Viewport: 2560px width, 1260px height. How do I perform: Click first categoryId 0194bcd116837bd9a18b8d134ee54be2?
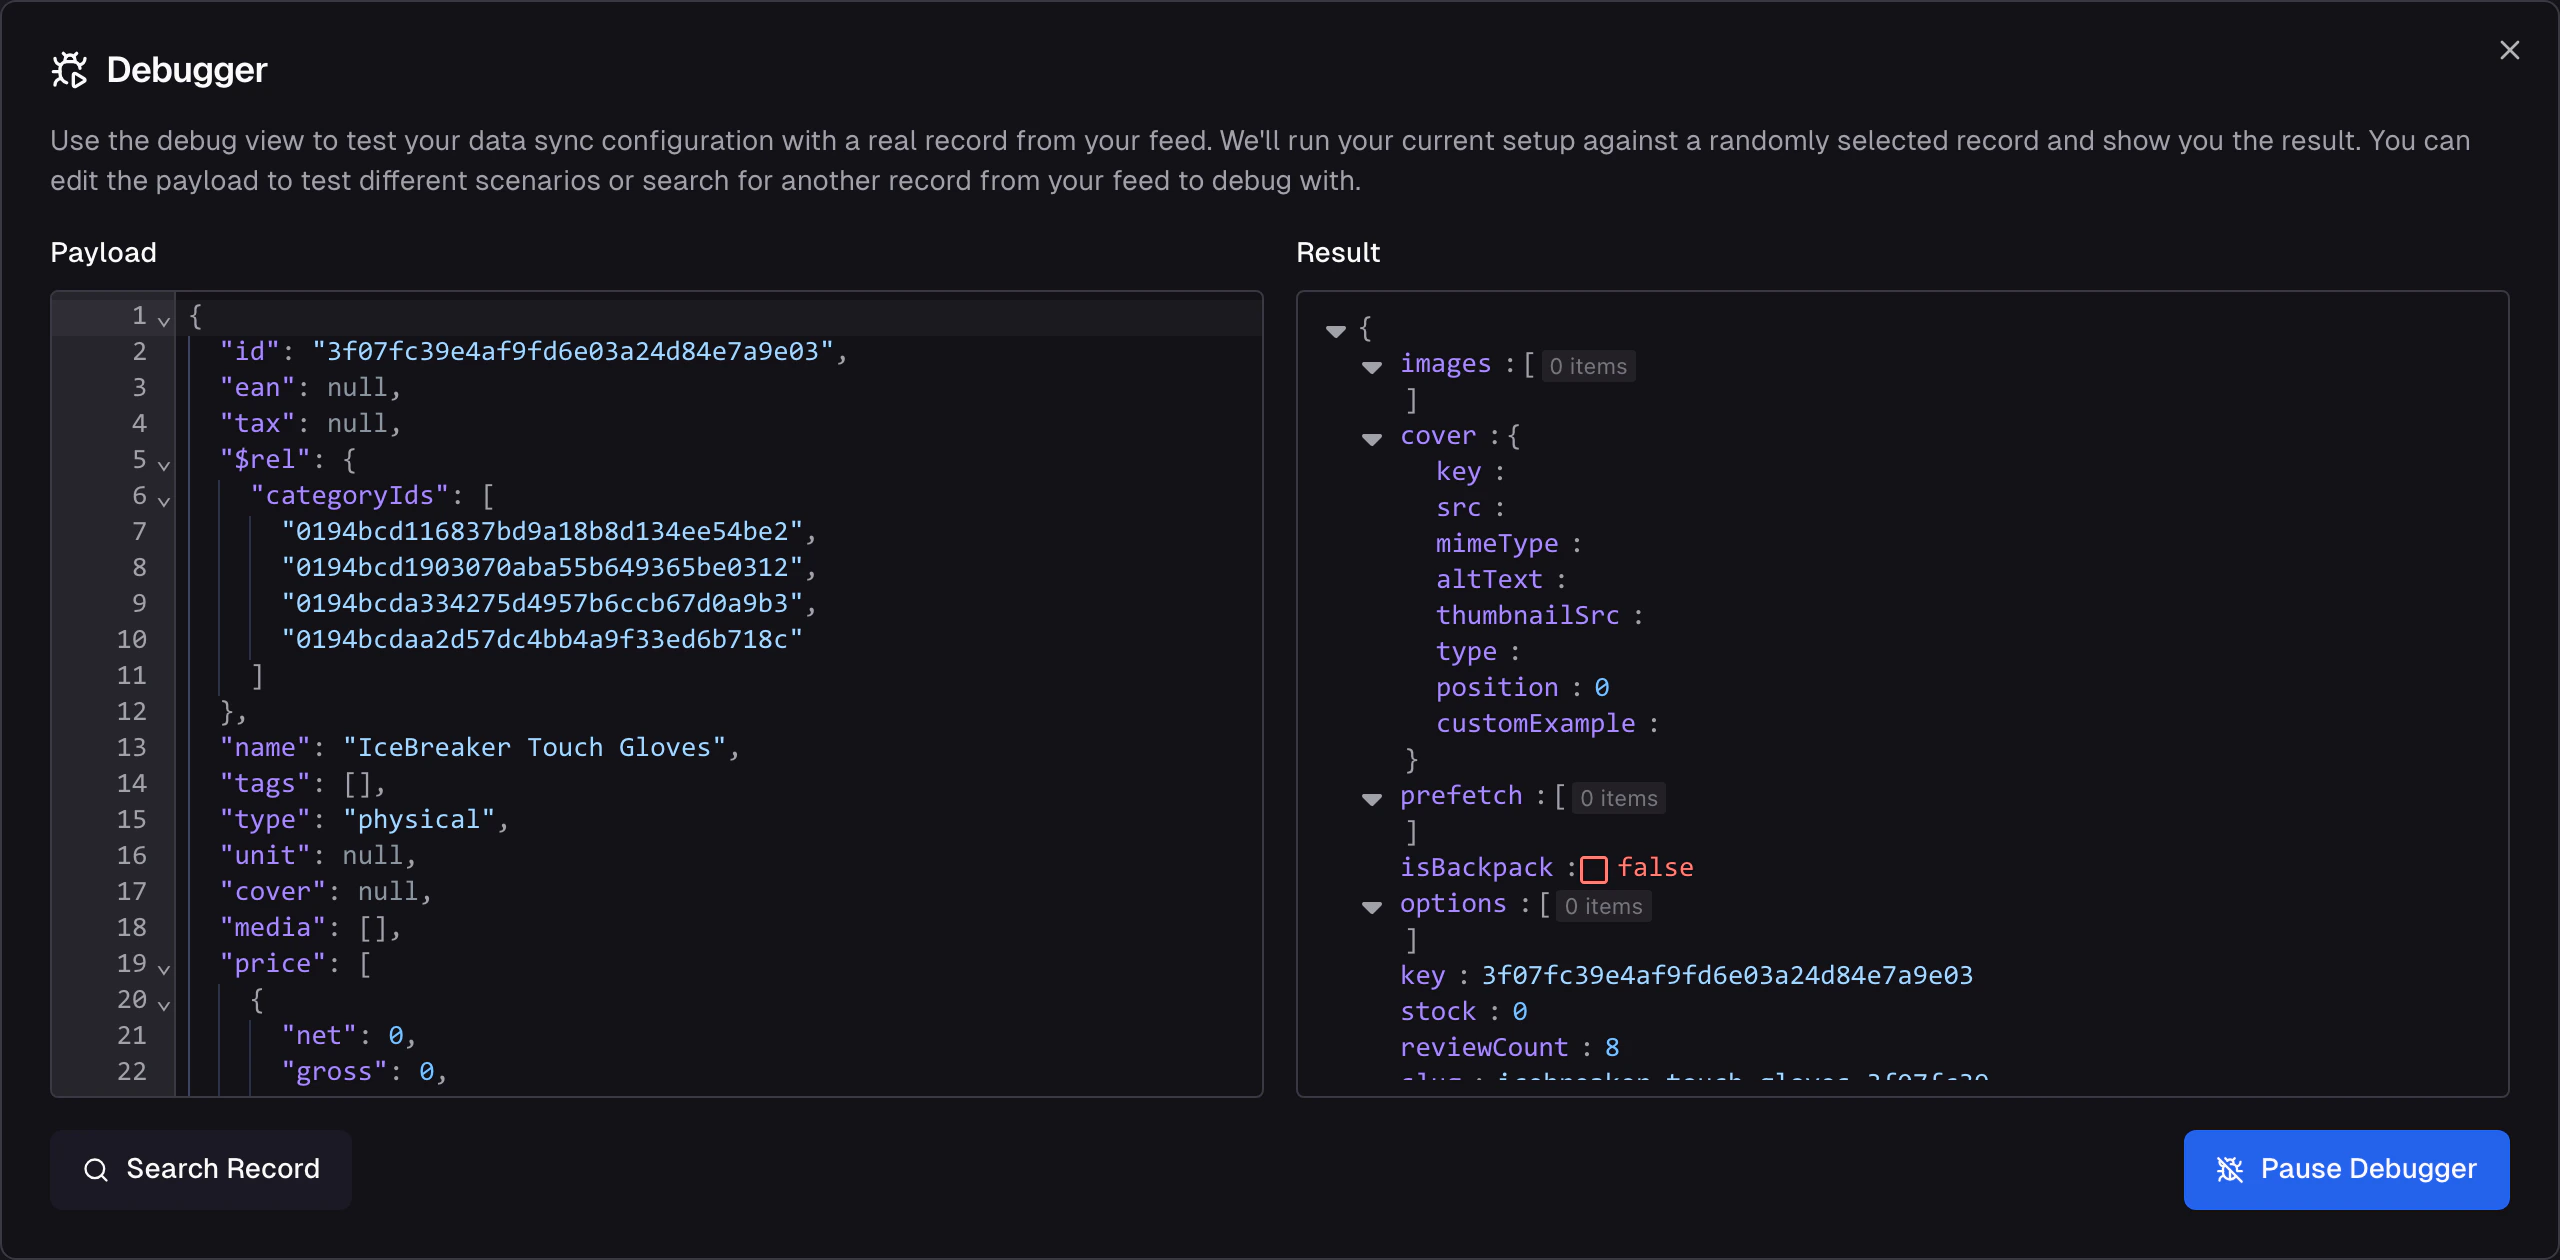click(542, 532)
